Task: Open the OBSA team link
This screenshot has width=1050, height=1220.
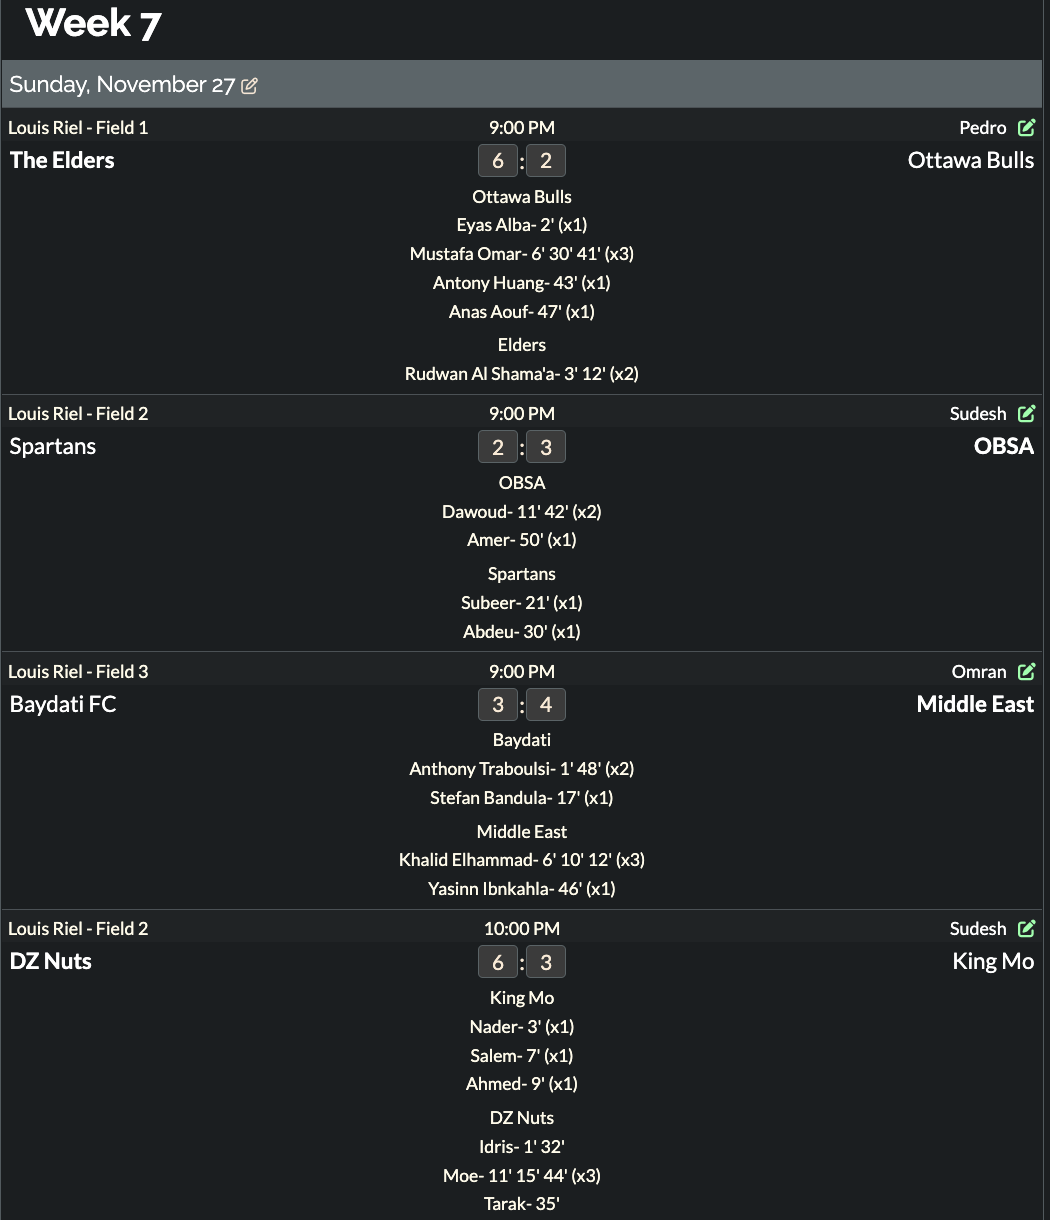Action: (x=1004, y=446)
